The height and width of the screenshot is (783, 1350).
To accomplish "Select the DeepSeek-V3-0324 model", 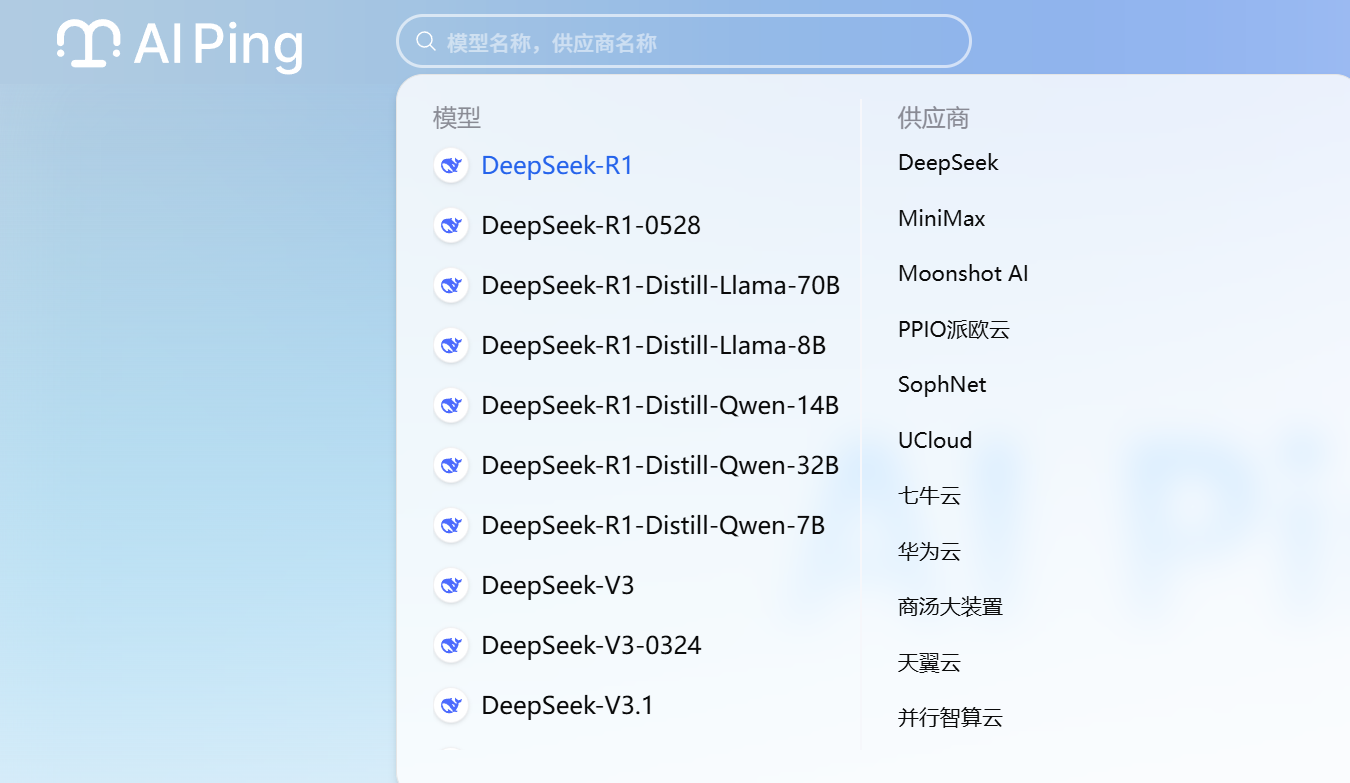I will click(591, 645).
